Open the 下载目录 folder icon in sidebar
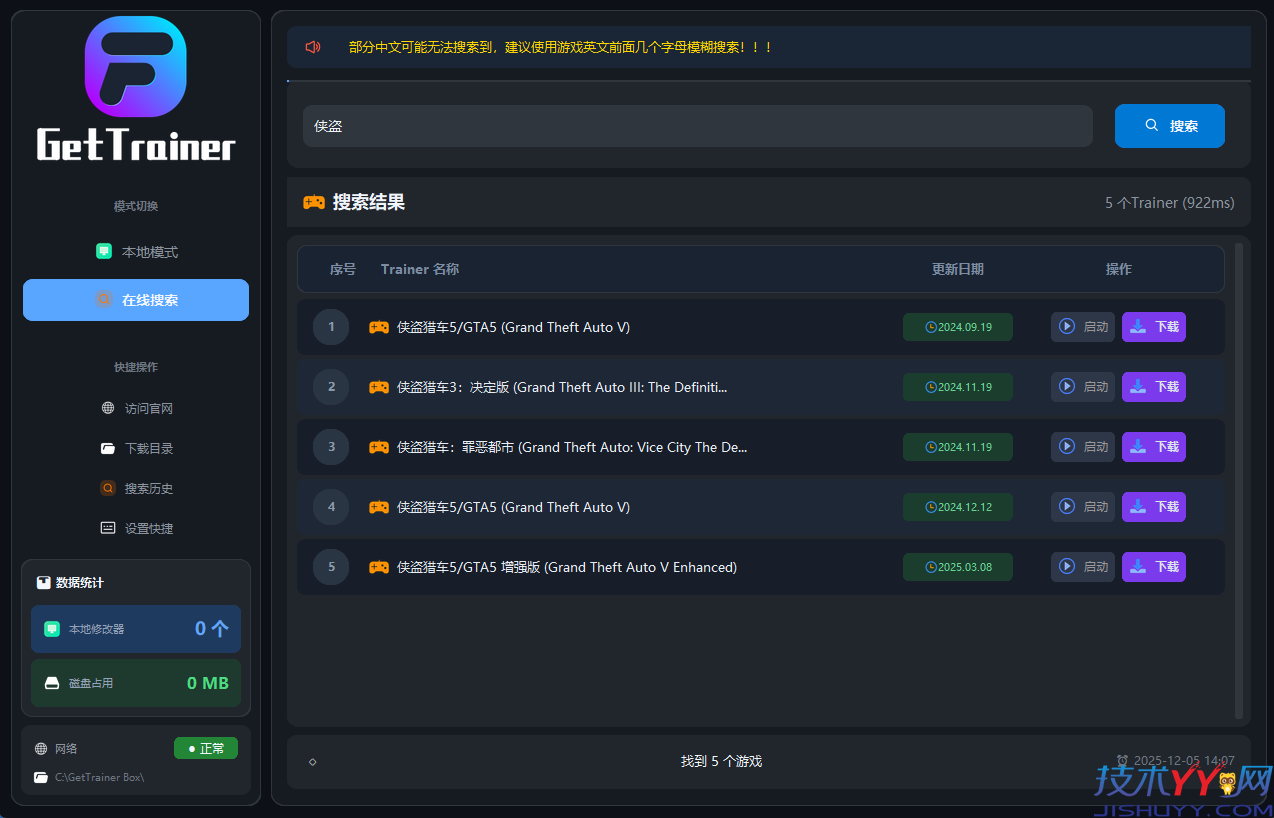1274x818 pixels. pos(107,448)
